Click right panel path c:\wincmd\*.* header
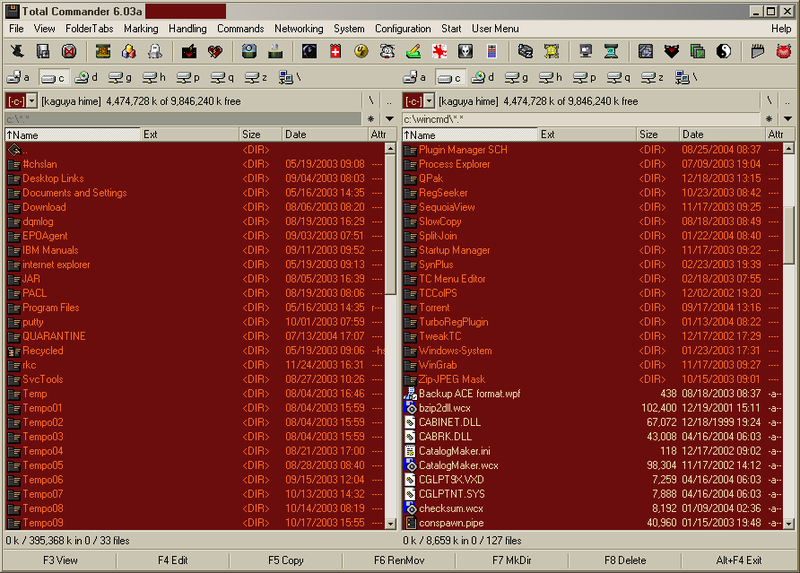 [x=581, y=119]
